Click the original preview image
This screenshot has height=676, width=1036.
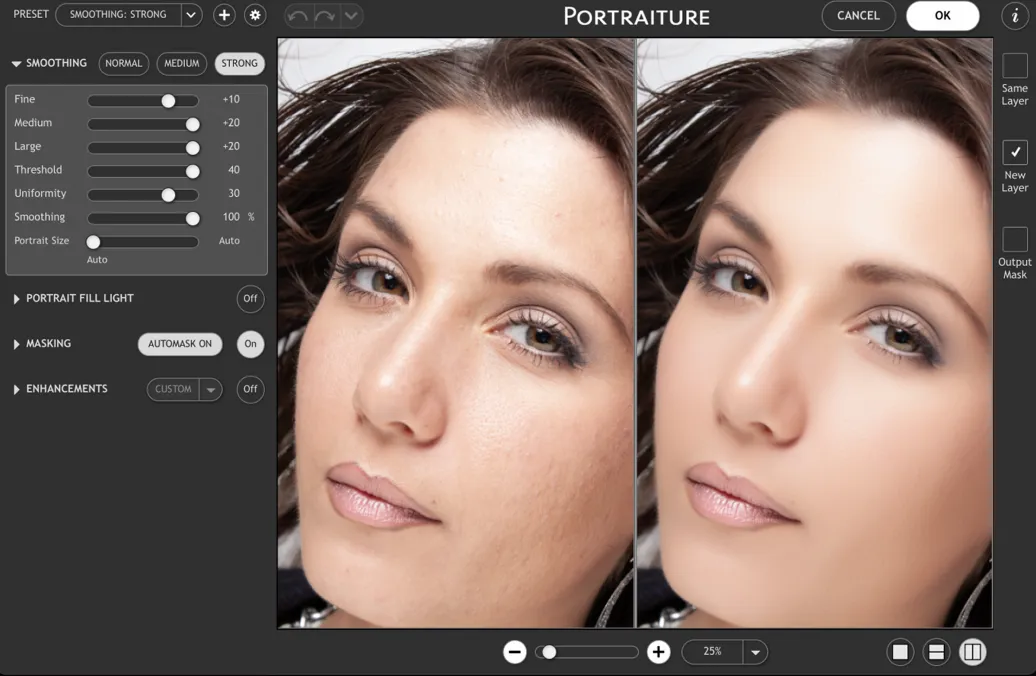click(456, 332)
